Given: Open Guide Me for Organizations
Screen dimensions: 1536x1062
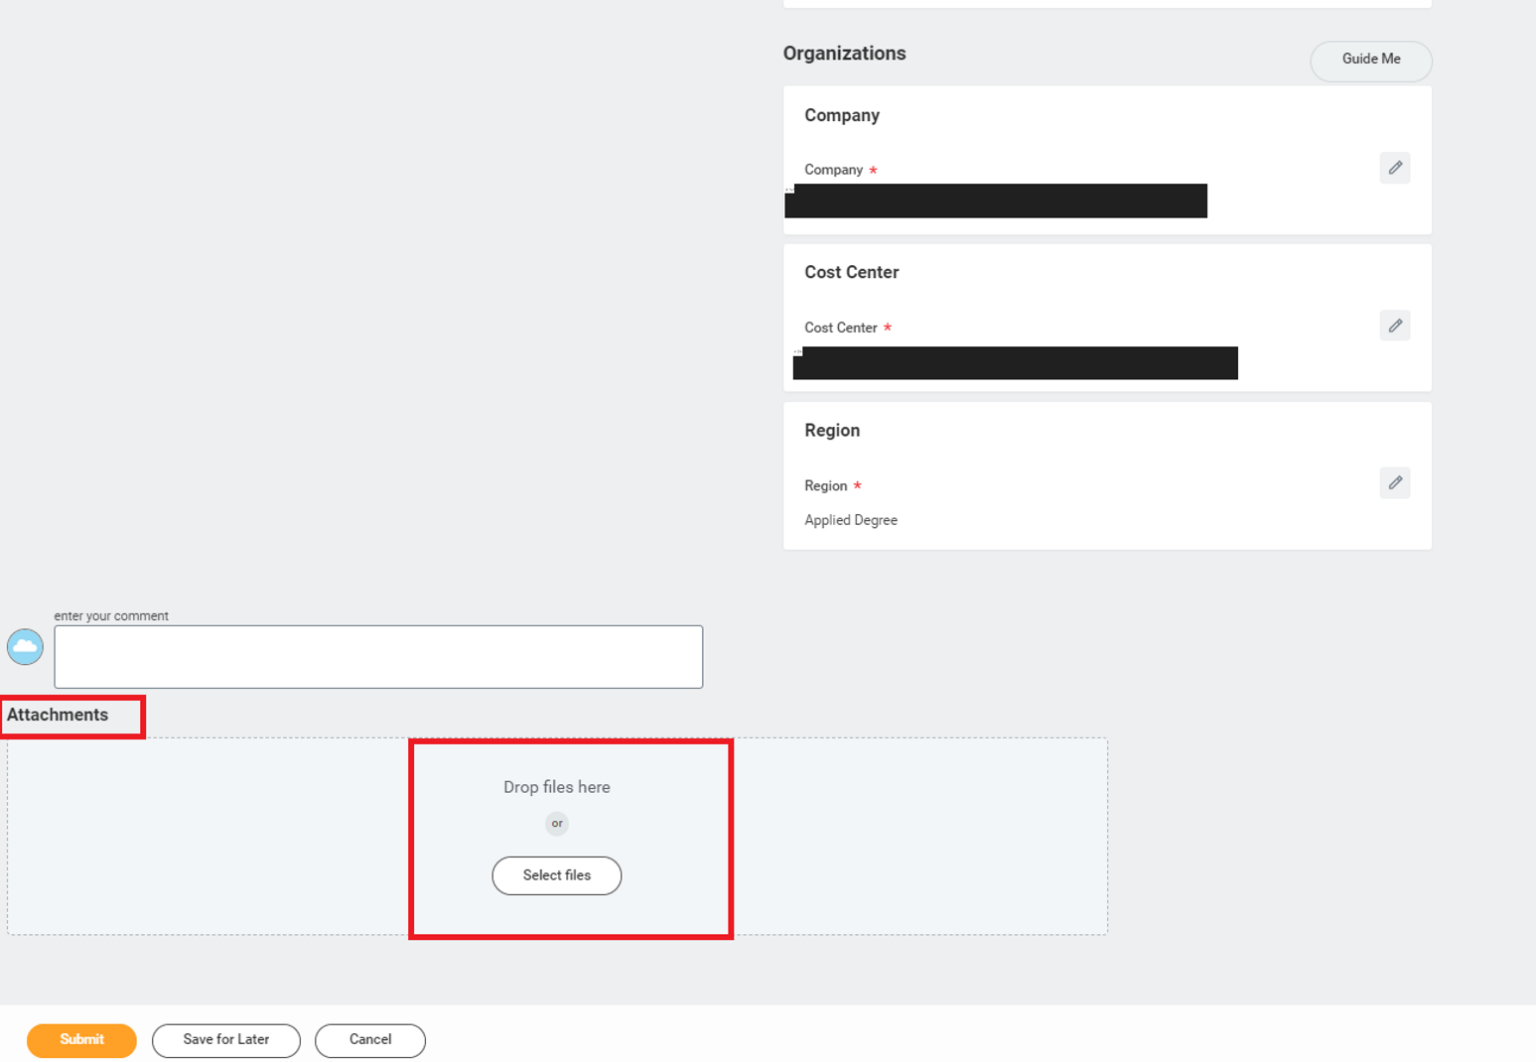Looking at the screenshot, I should click(x=1370, y=60).
